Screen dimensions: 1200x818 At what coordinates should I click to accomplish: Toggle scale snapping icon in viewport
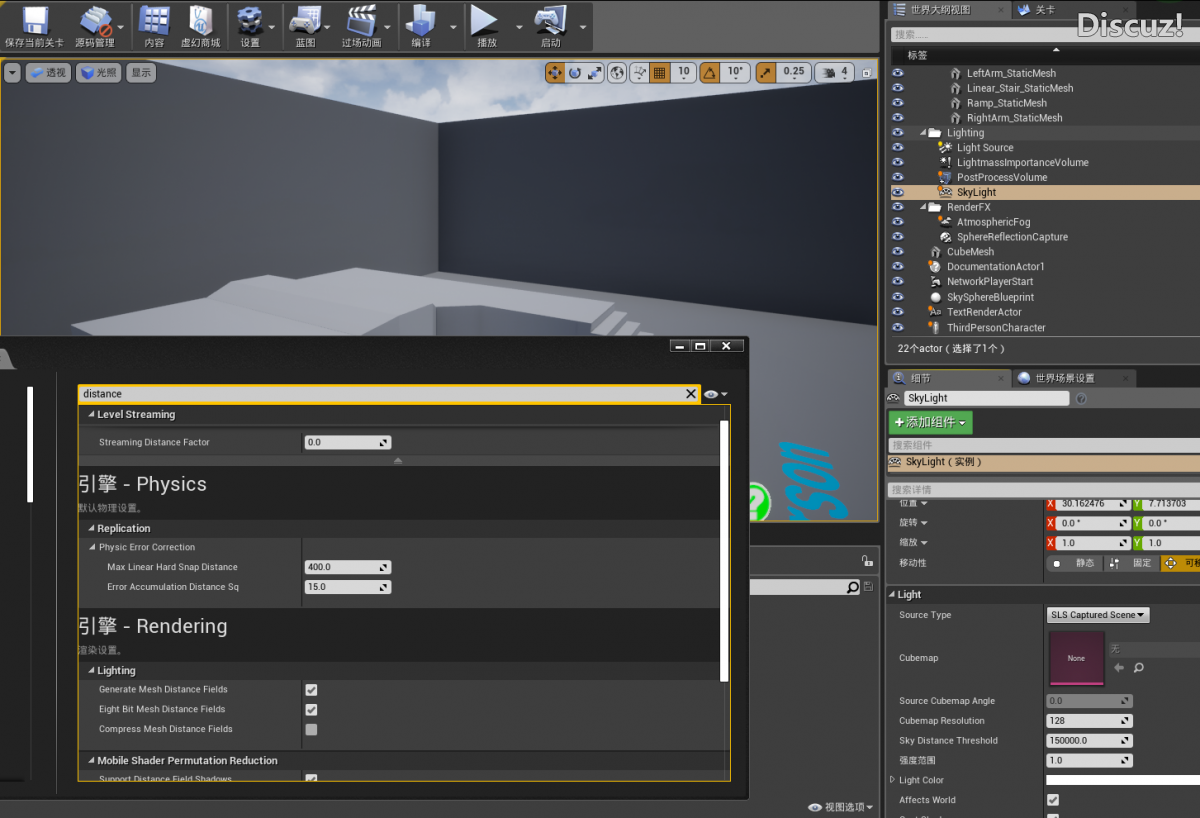[x=766, y=72]
